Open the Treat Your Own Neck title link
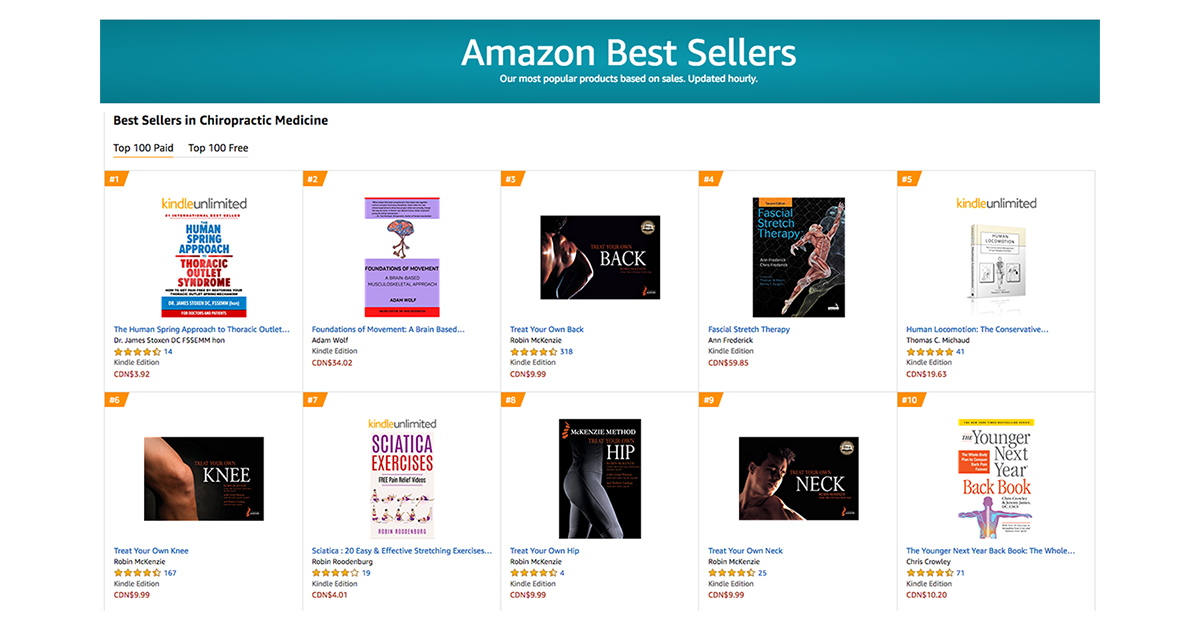The height and width of the screenshot is (630, 1200). point(745,551)
